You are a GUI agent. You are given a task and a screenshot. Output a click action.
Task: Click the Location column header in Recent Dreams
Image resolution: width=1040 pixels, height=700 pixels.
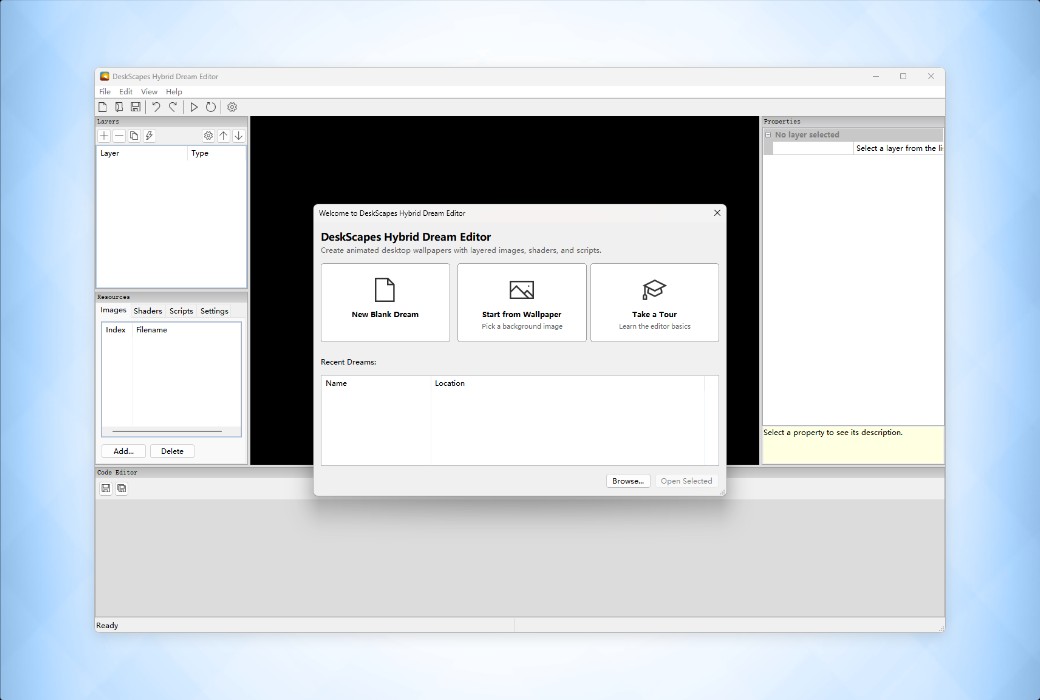pos(568,384)
